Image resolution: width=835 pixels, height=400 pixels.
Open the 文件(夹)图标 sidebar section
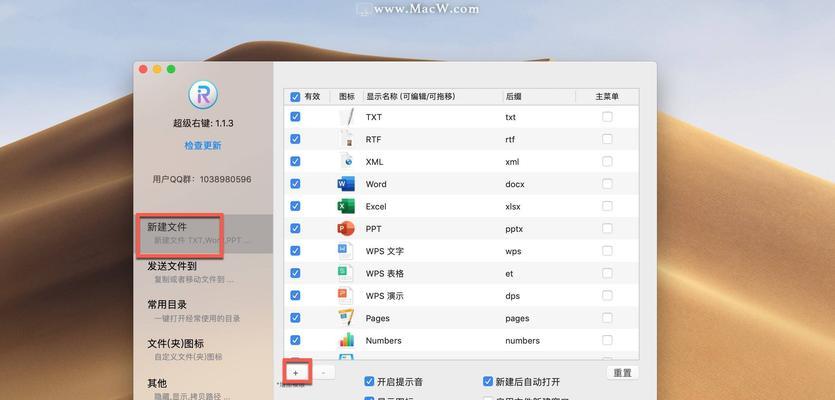(203, 349)
